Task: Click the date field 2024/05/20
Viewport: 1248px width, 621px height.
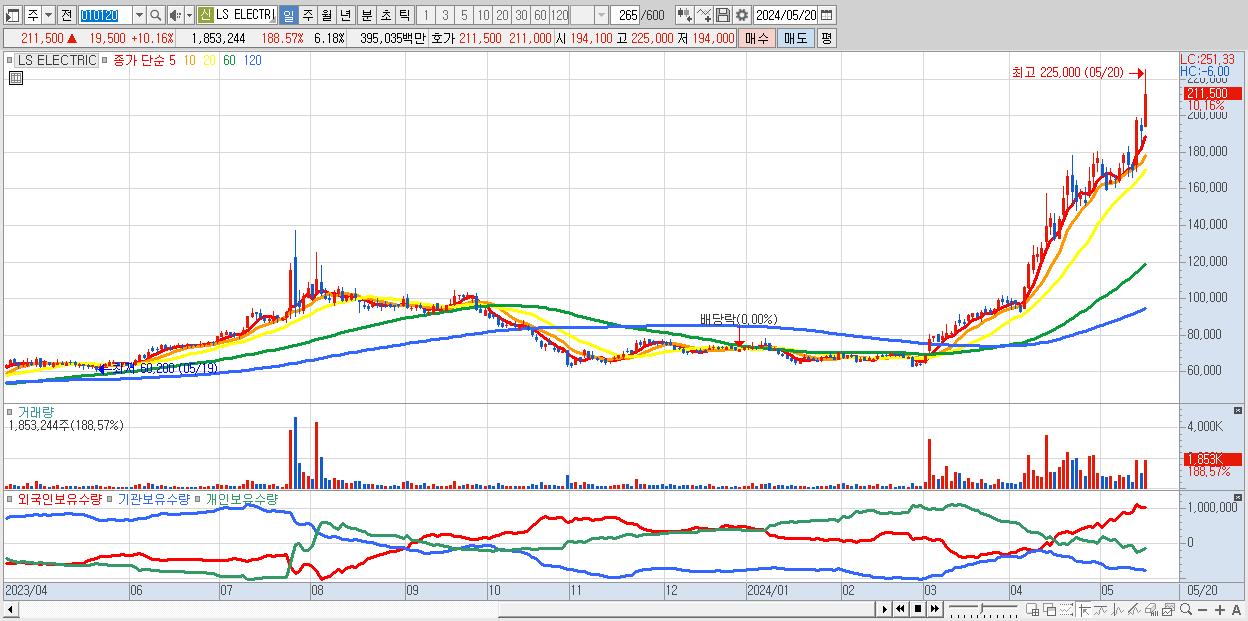Action: pyautogui.click(x=785, y=15)
